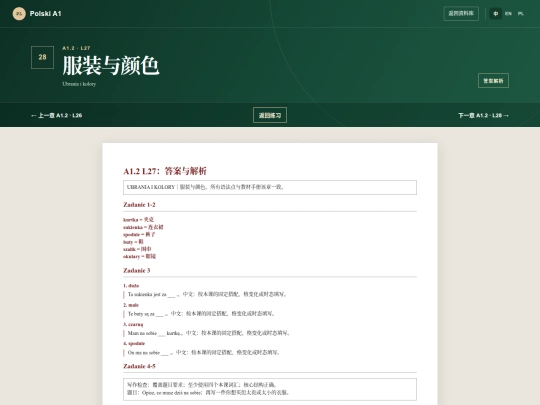Click the 'Te buty są za' sentence
The image size is (540, 405).
coord(201,313)
